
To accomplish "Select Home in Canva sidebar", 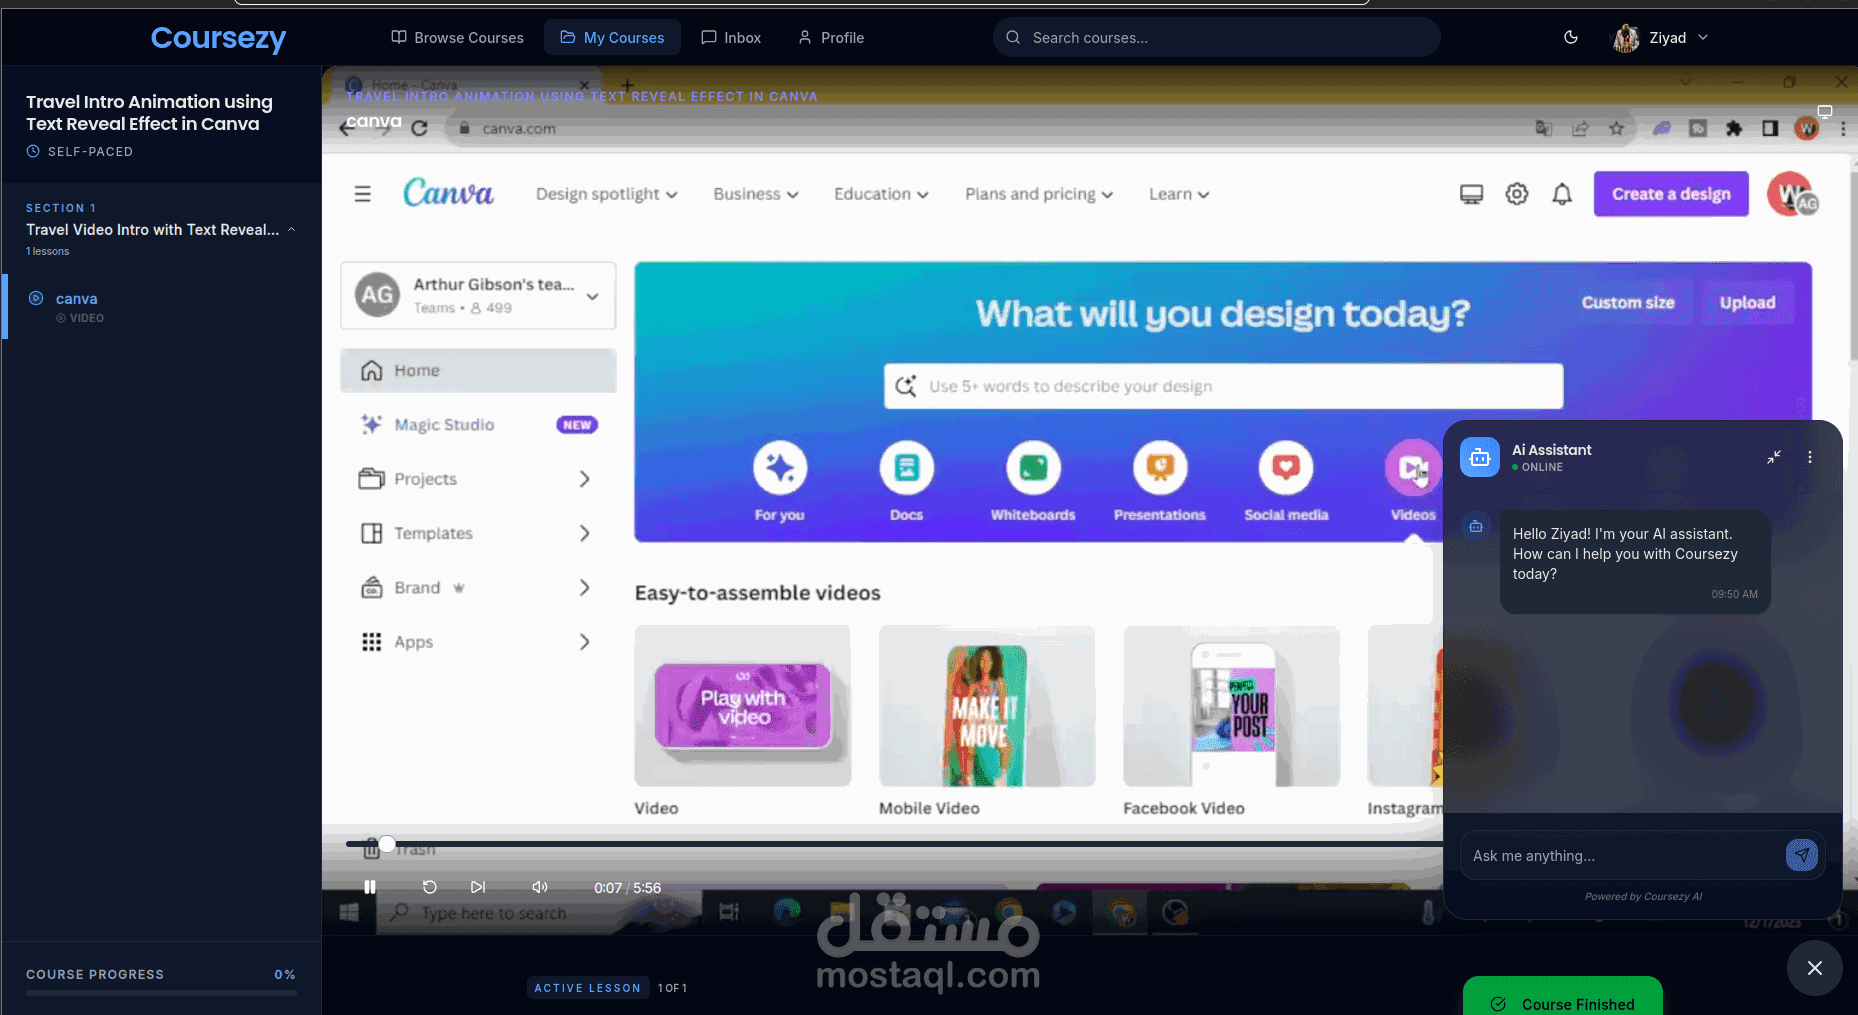I will click(x=478, y=371).
